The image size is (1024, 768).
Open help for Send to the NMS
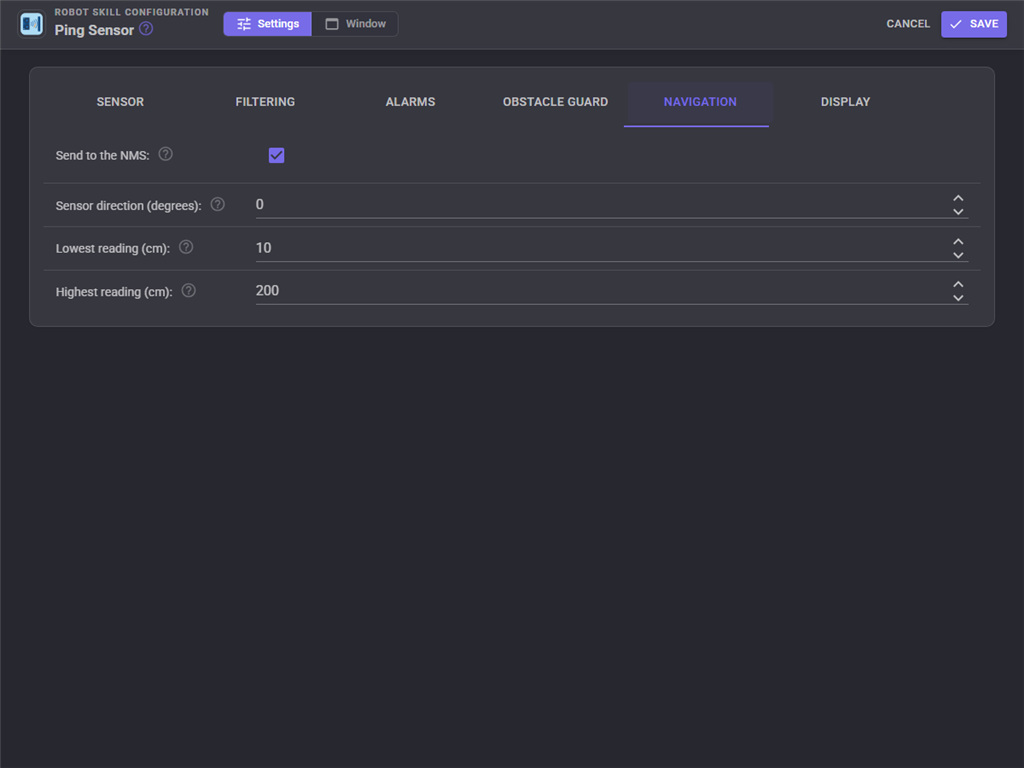tap(166, 154)
